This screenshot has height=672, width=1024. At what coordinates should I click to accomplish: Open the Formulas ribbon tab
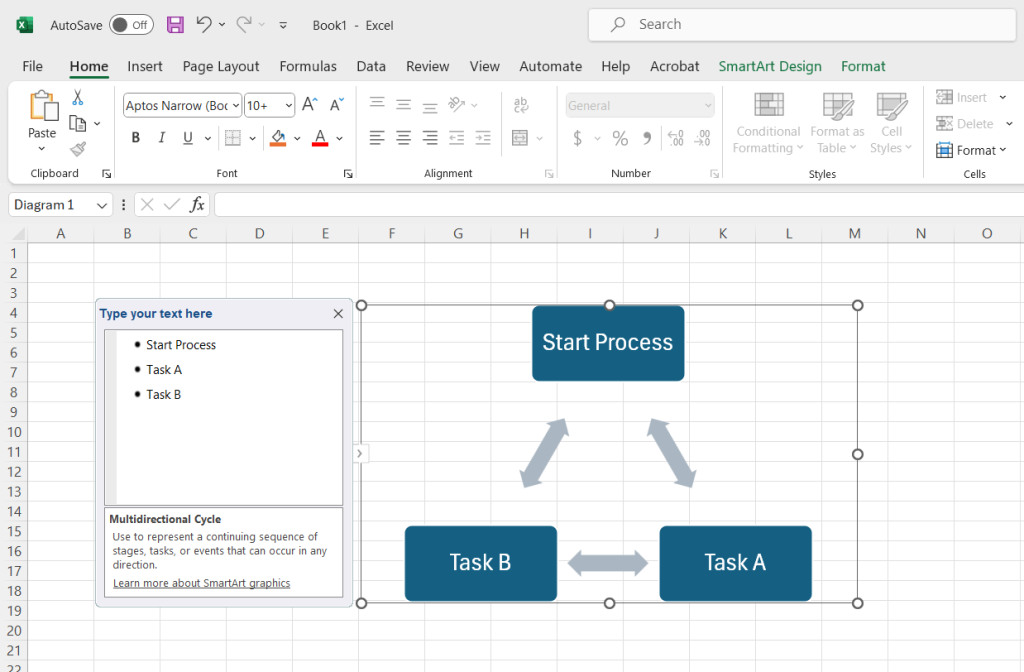(x=307, y=66)
